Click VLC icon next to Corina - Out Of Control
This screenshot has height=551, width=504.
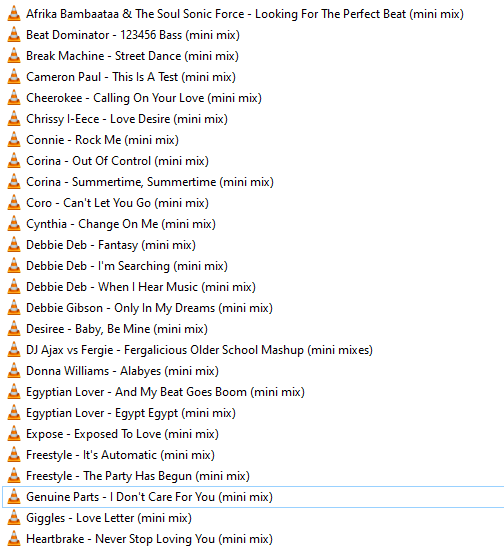(x=14, y=161)
